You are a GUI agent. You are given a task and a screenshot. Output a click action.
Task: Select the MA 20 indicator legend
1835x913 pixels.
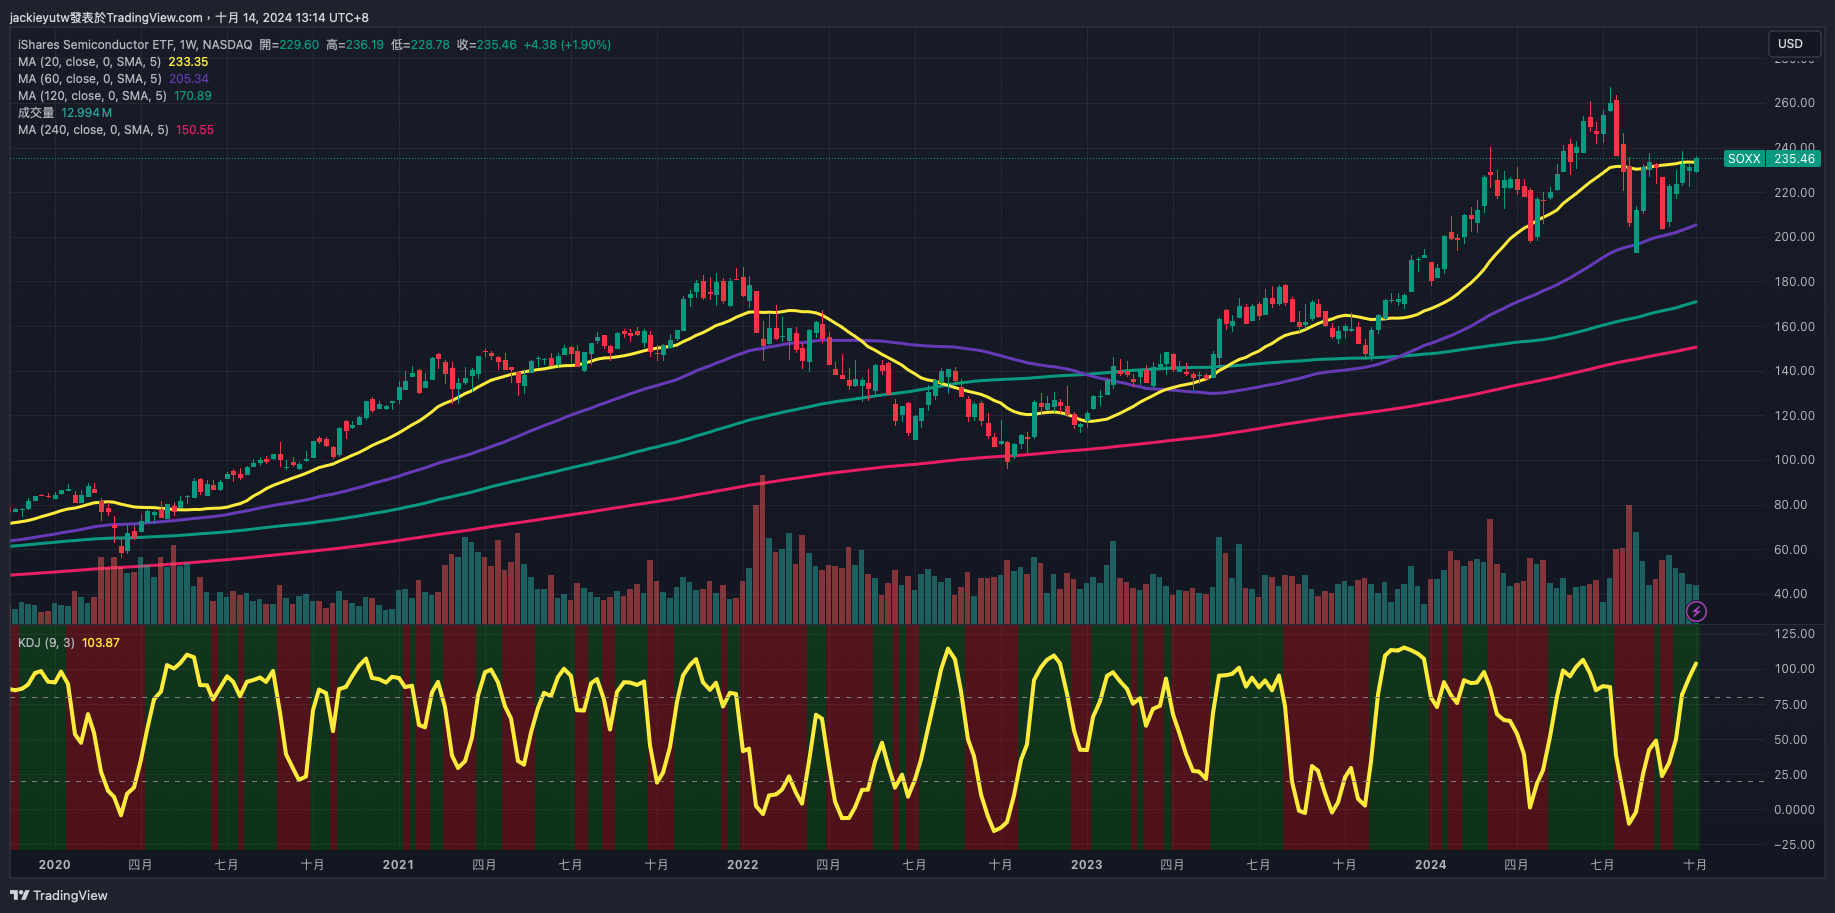[x=89, y=62]
